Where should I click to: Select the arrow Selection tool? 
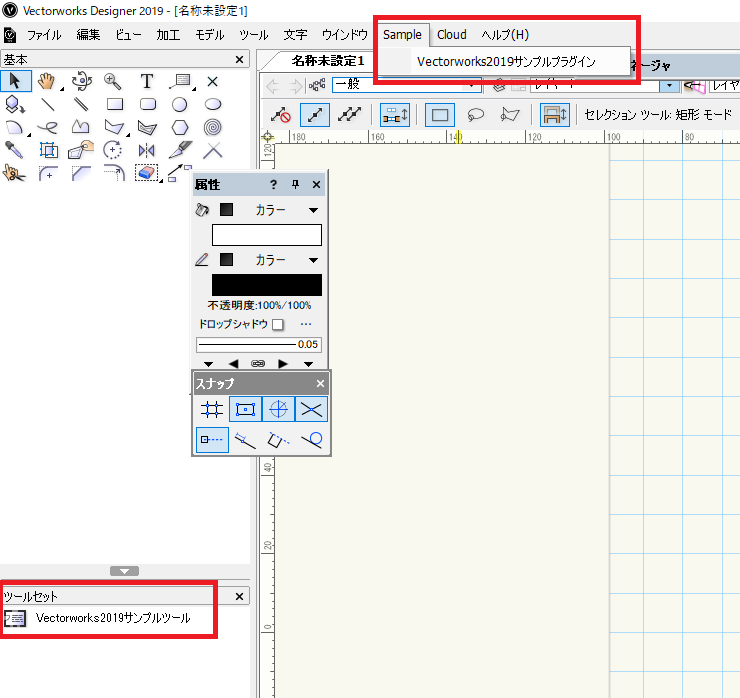coord(16,81)
